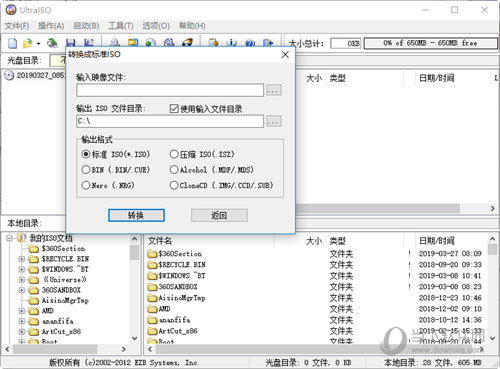The height and width of the screenshot is (369, 500).
Task: Select the Nero (.NRG) output format
Action: pos(86,185)
